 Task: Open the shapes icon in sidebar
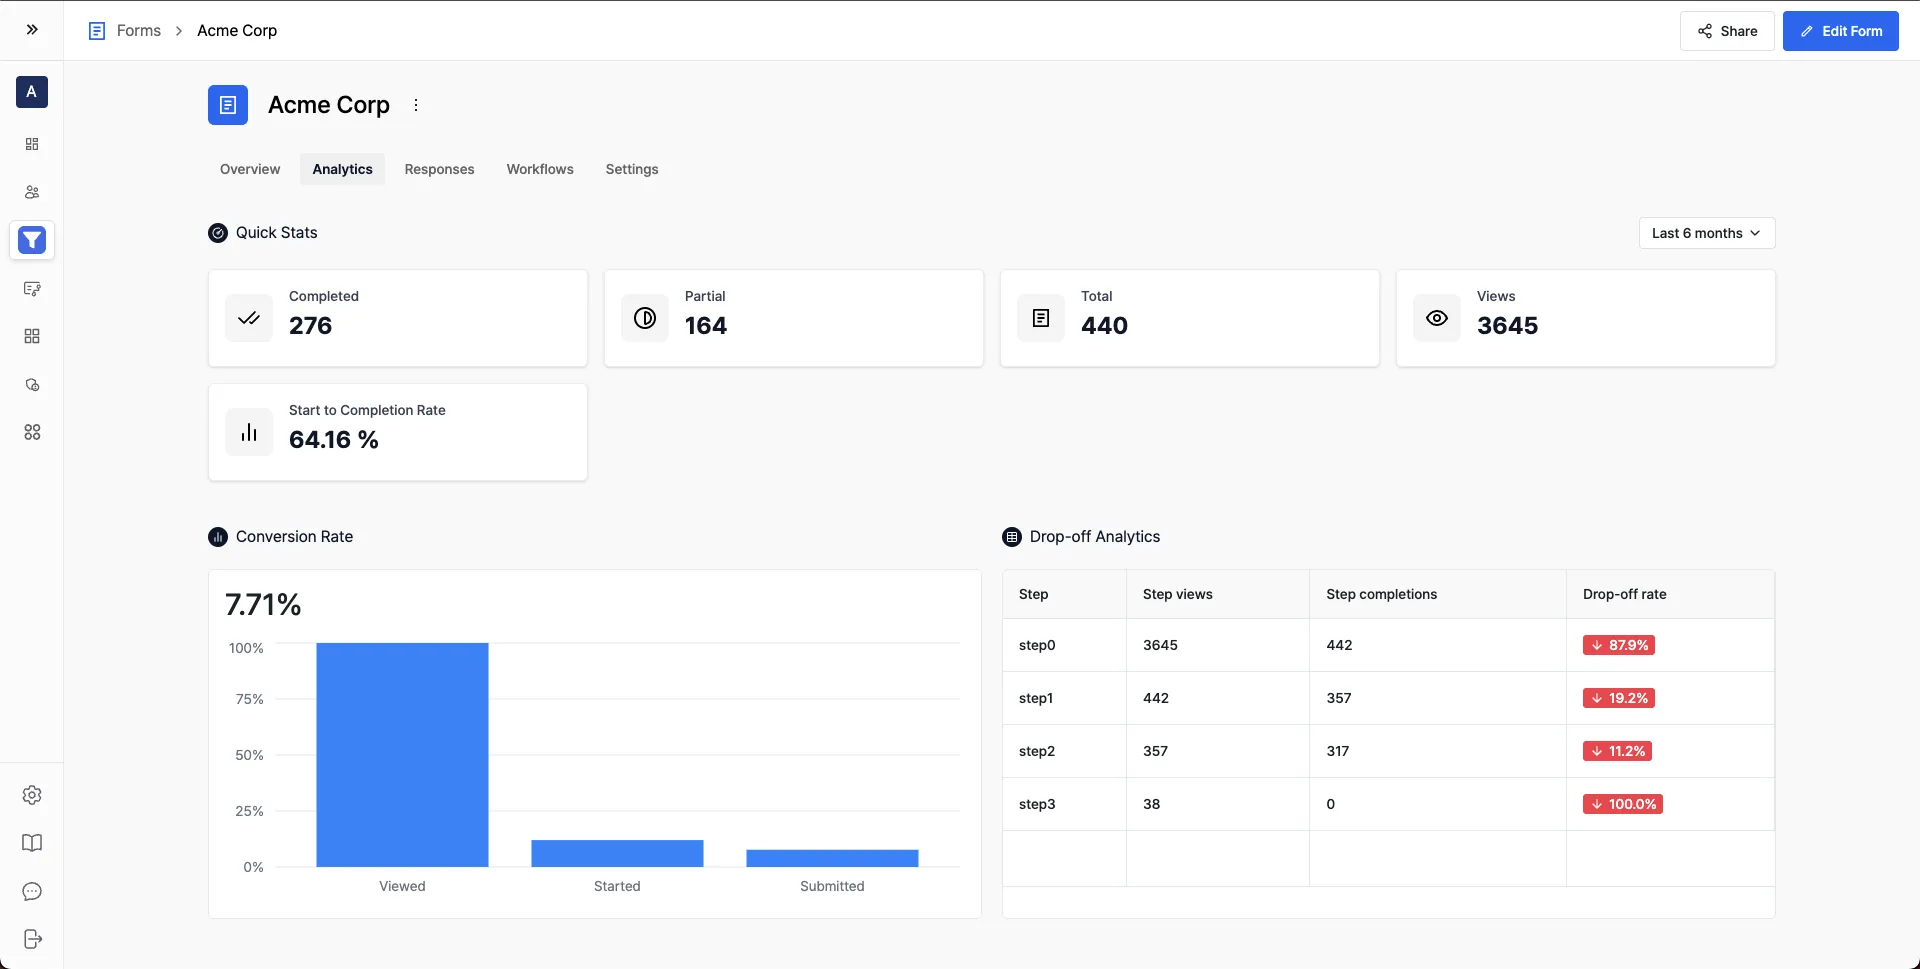click(x=32, y=384)
